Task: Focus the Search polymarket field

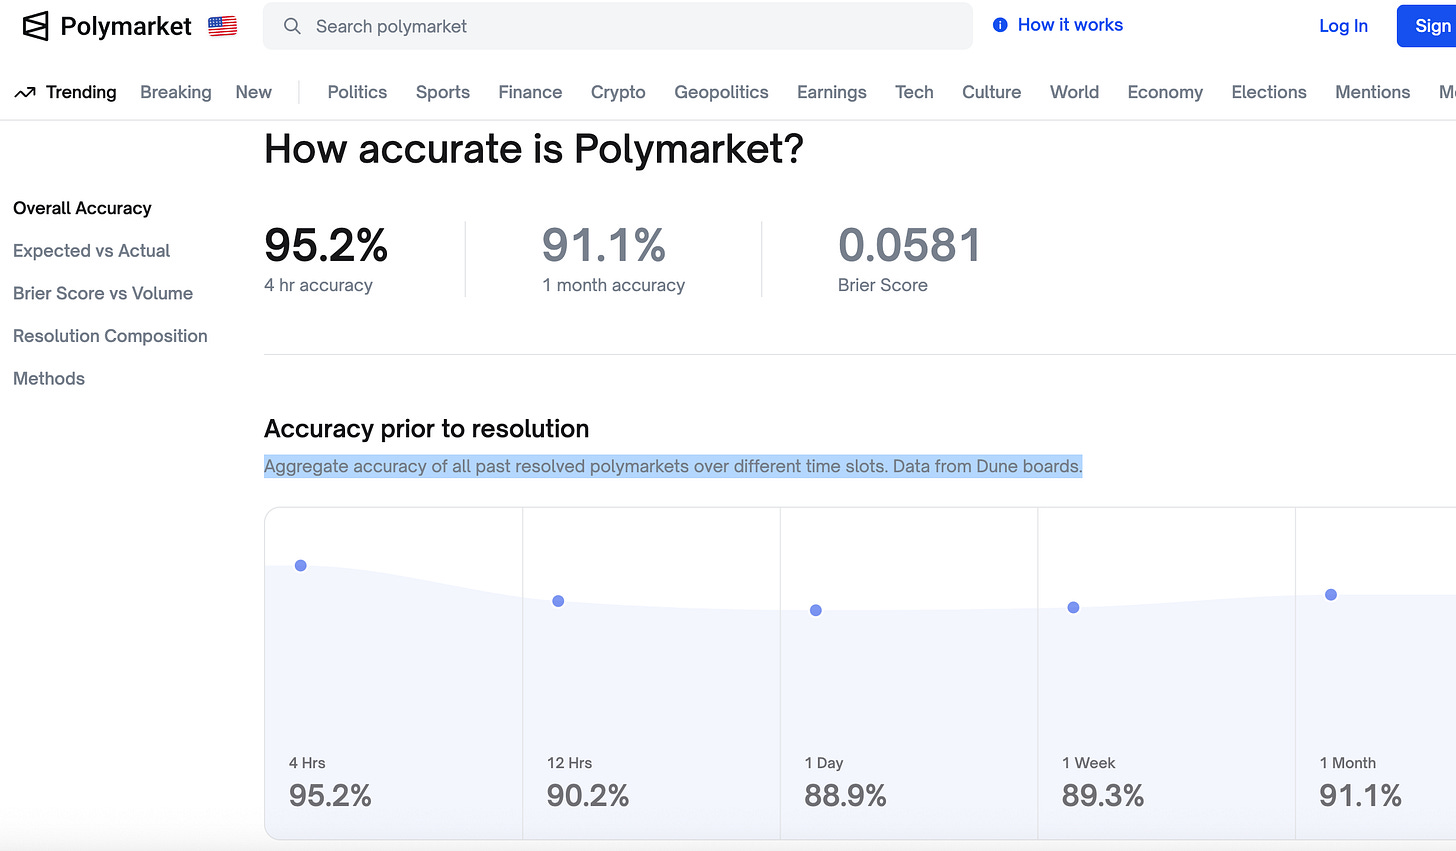Action: click(x=618, y=26)
